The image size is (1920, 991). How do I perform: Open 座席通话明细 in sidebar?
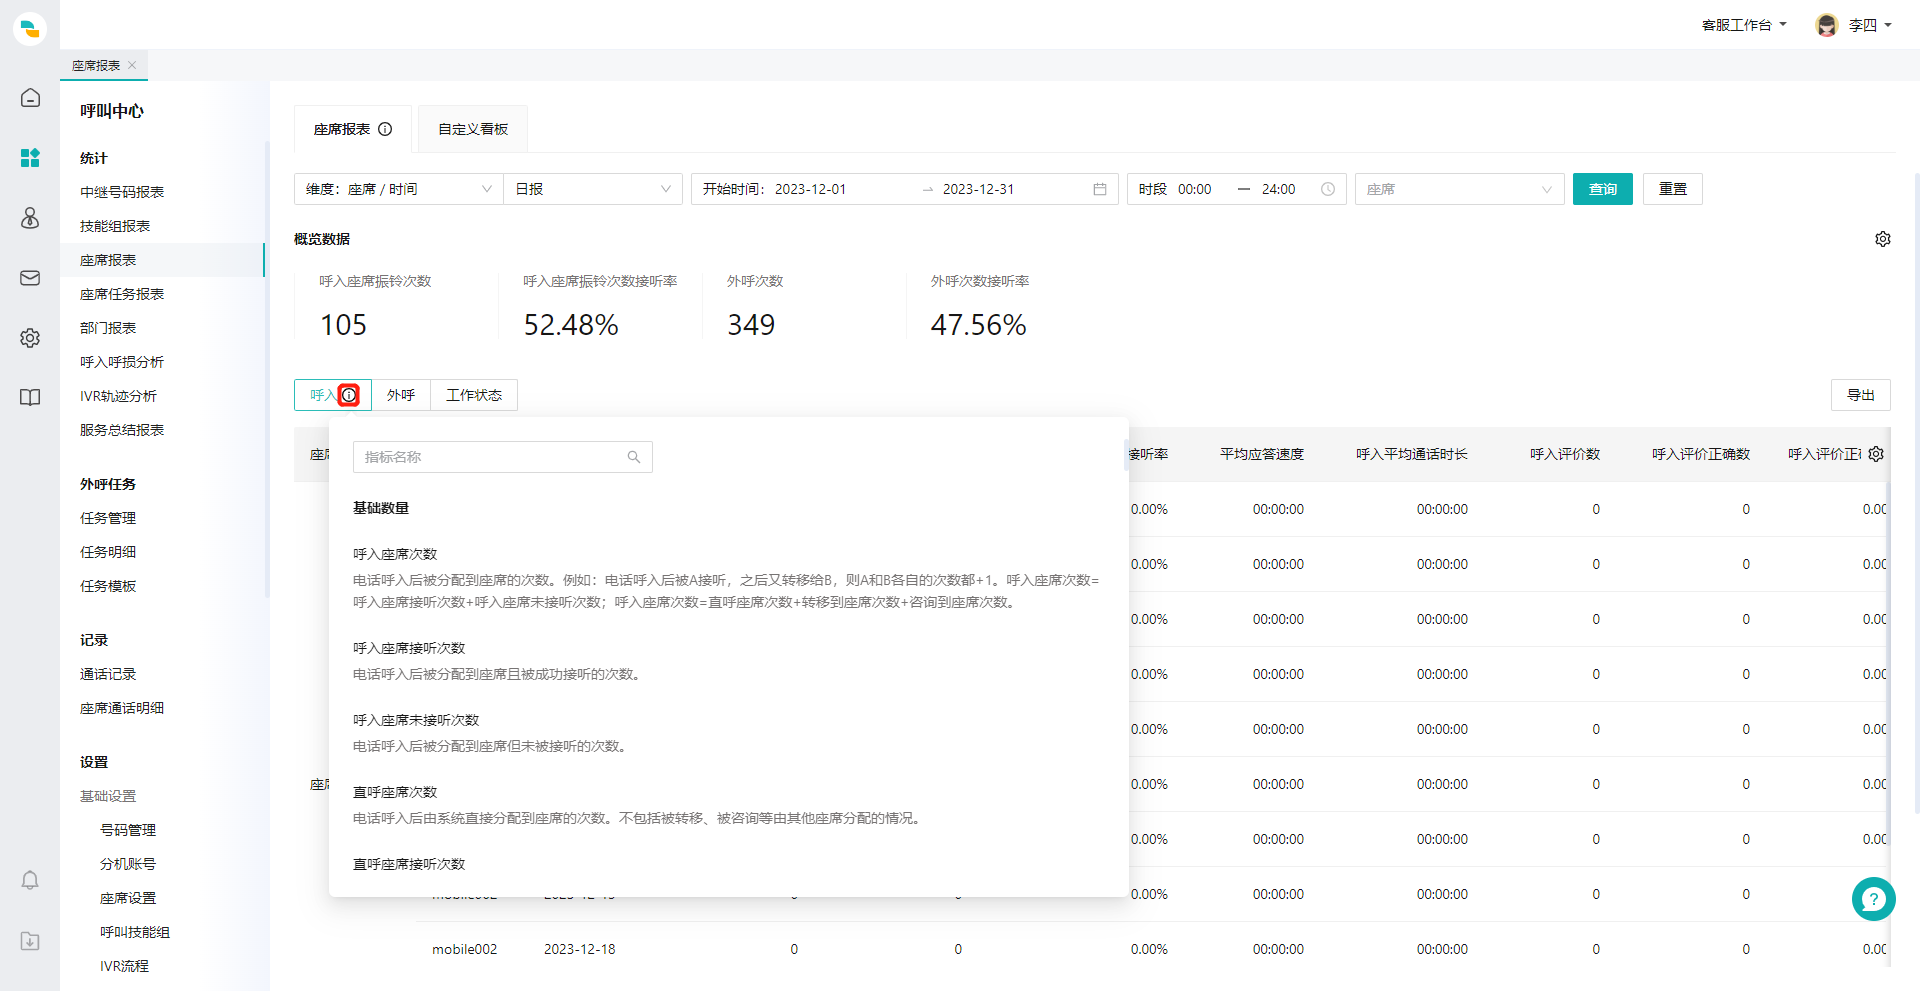(122, 708)
